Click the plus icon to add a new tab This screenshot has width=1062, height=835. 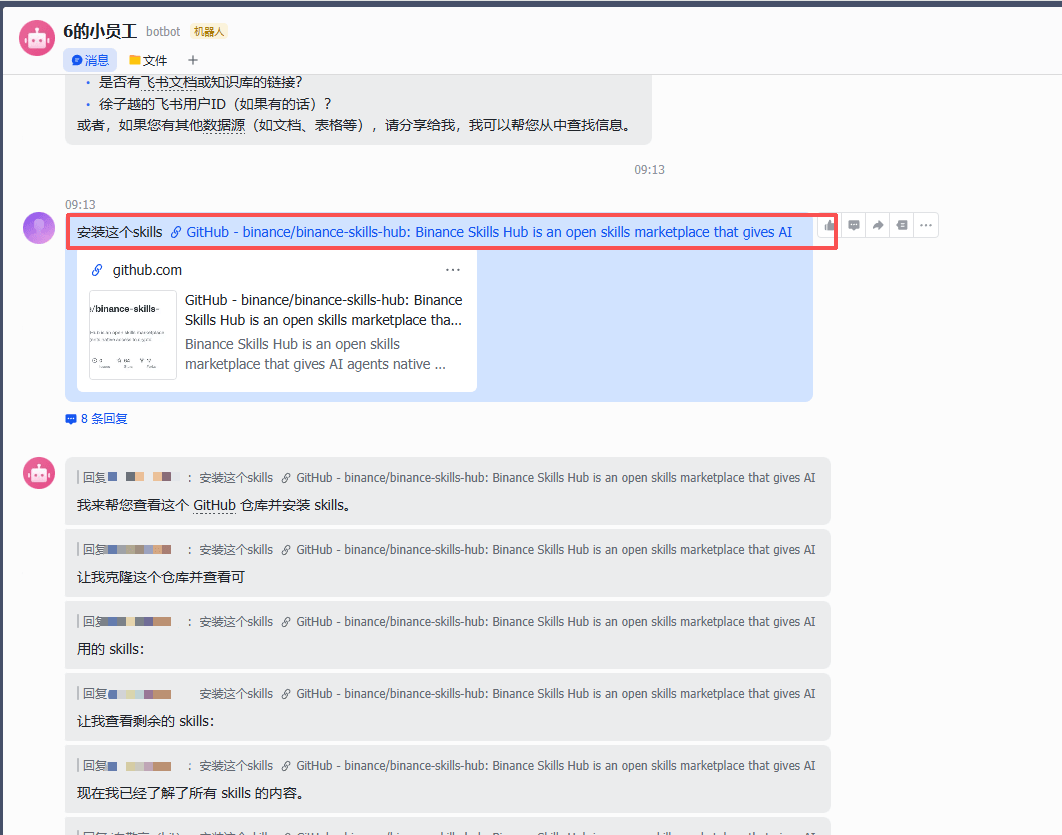click(191, 60)
